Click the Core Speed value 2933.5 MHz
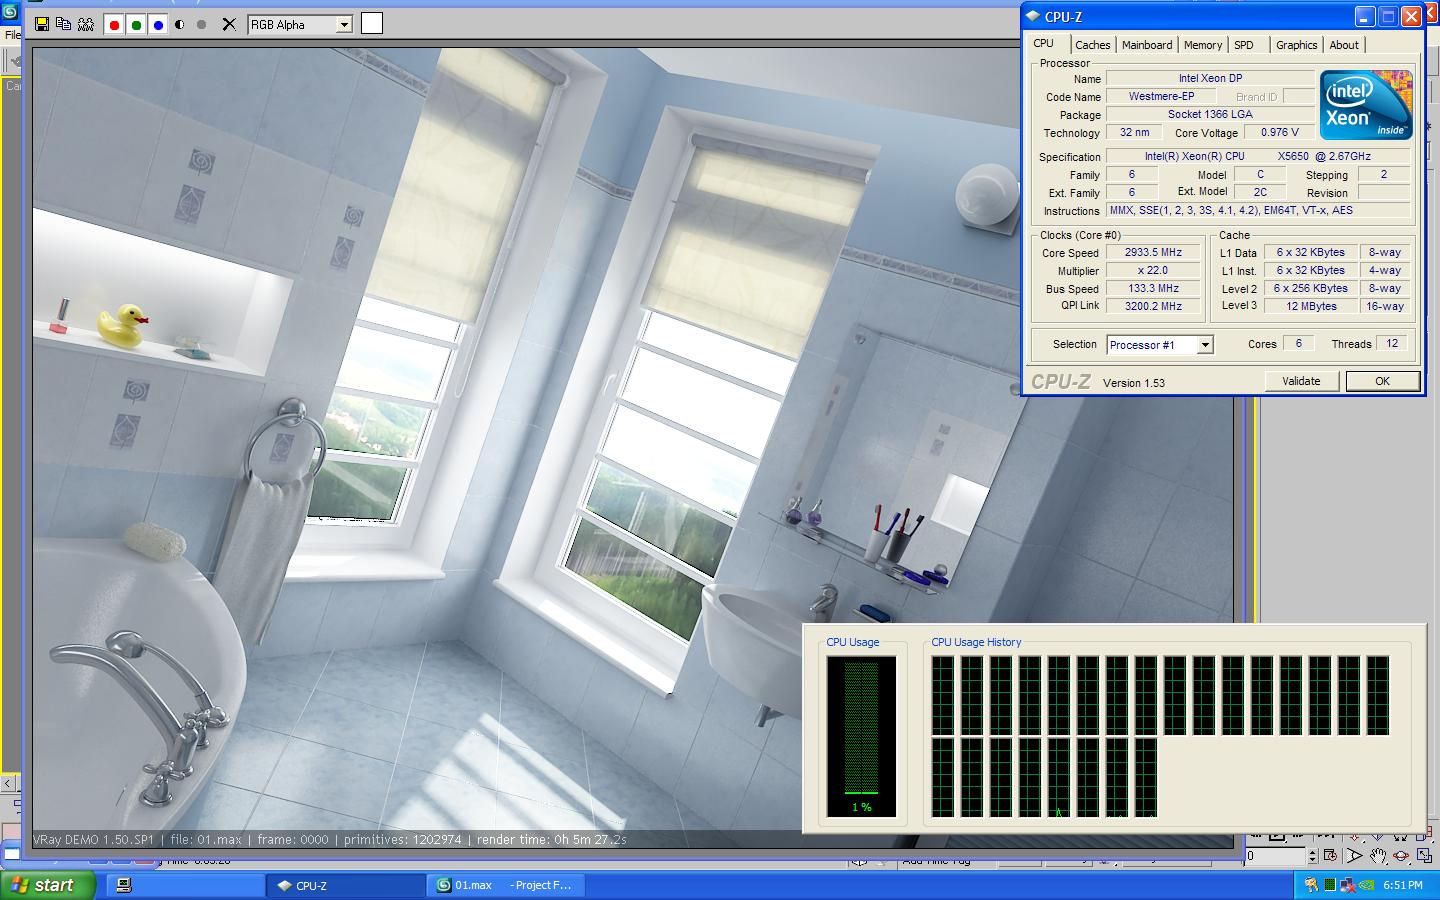 (x=1153, y=253)
